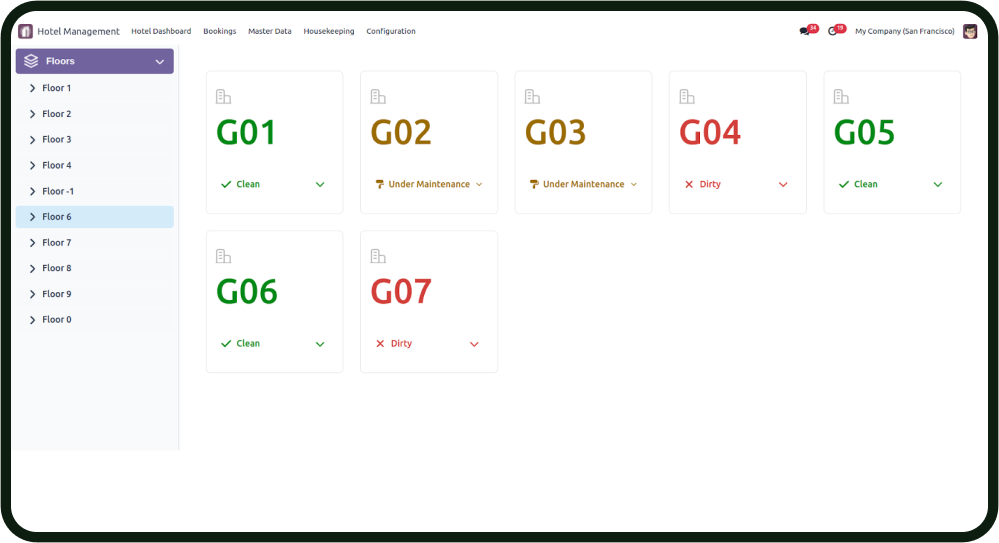Click the paint roller icon on G02
Viewport: 999px width, 543px height.
pos(380,184)
